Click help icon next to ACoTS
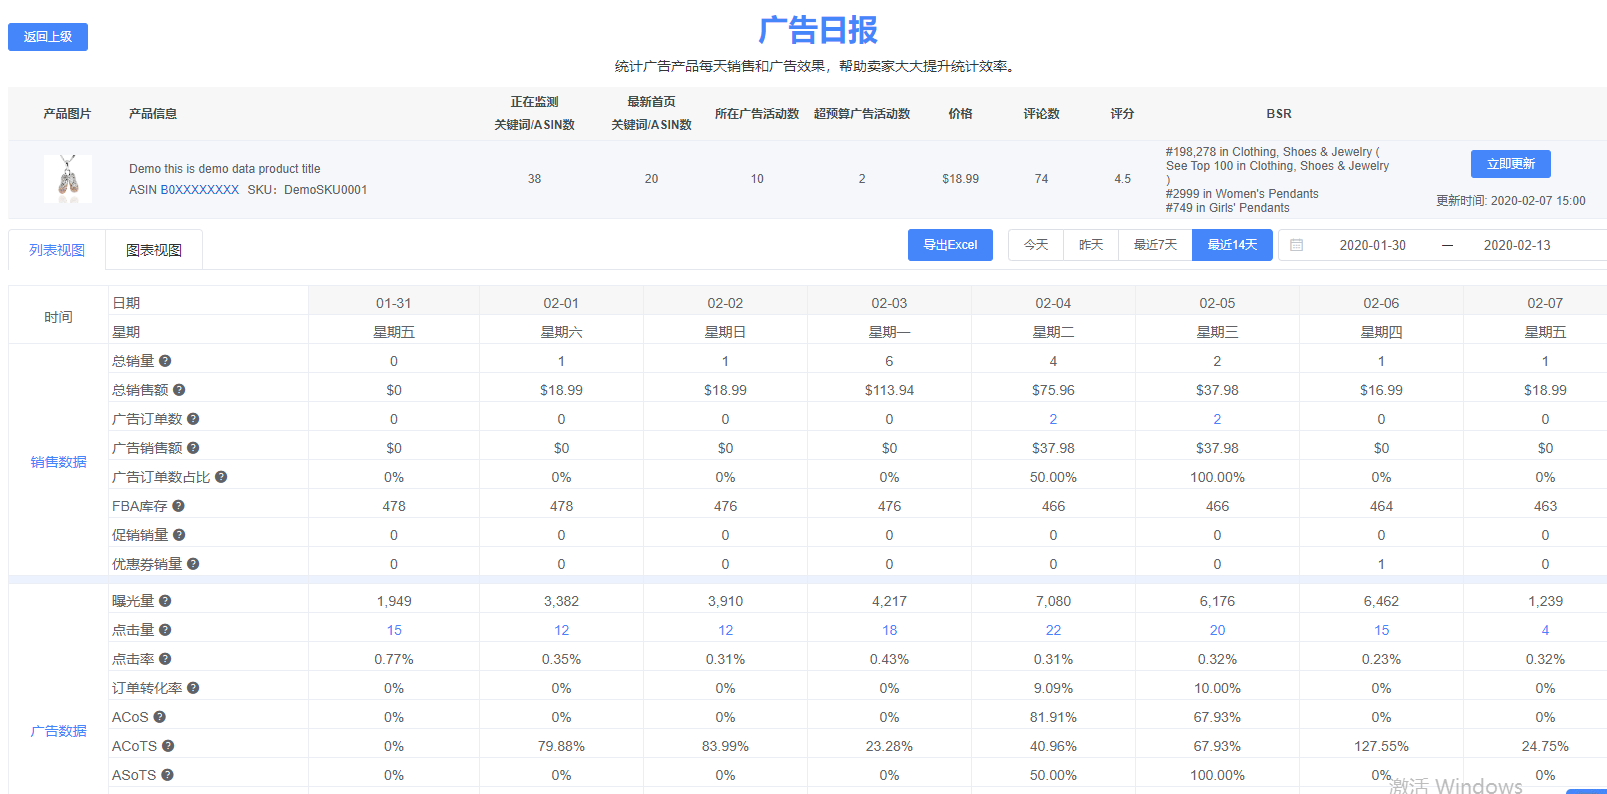This screenshot has height=794, width=1607. point(168,746)
